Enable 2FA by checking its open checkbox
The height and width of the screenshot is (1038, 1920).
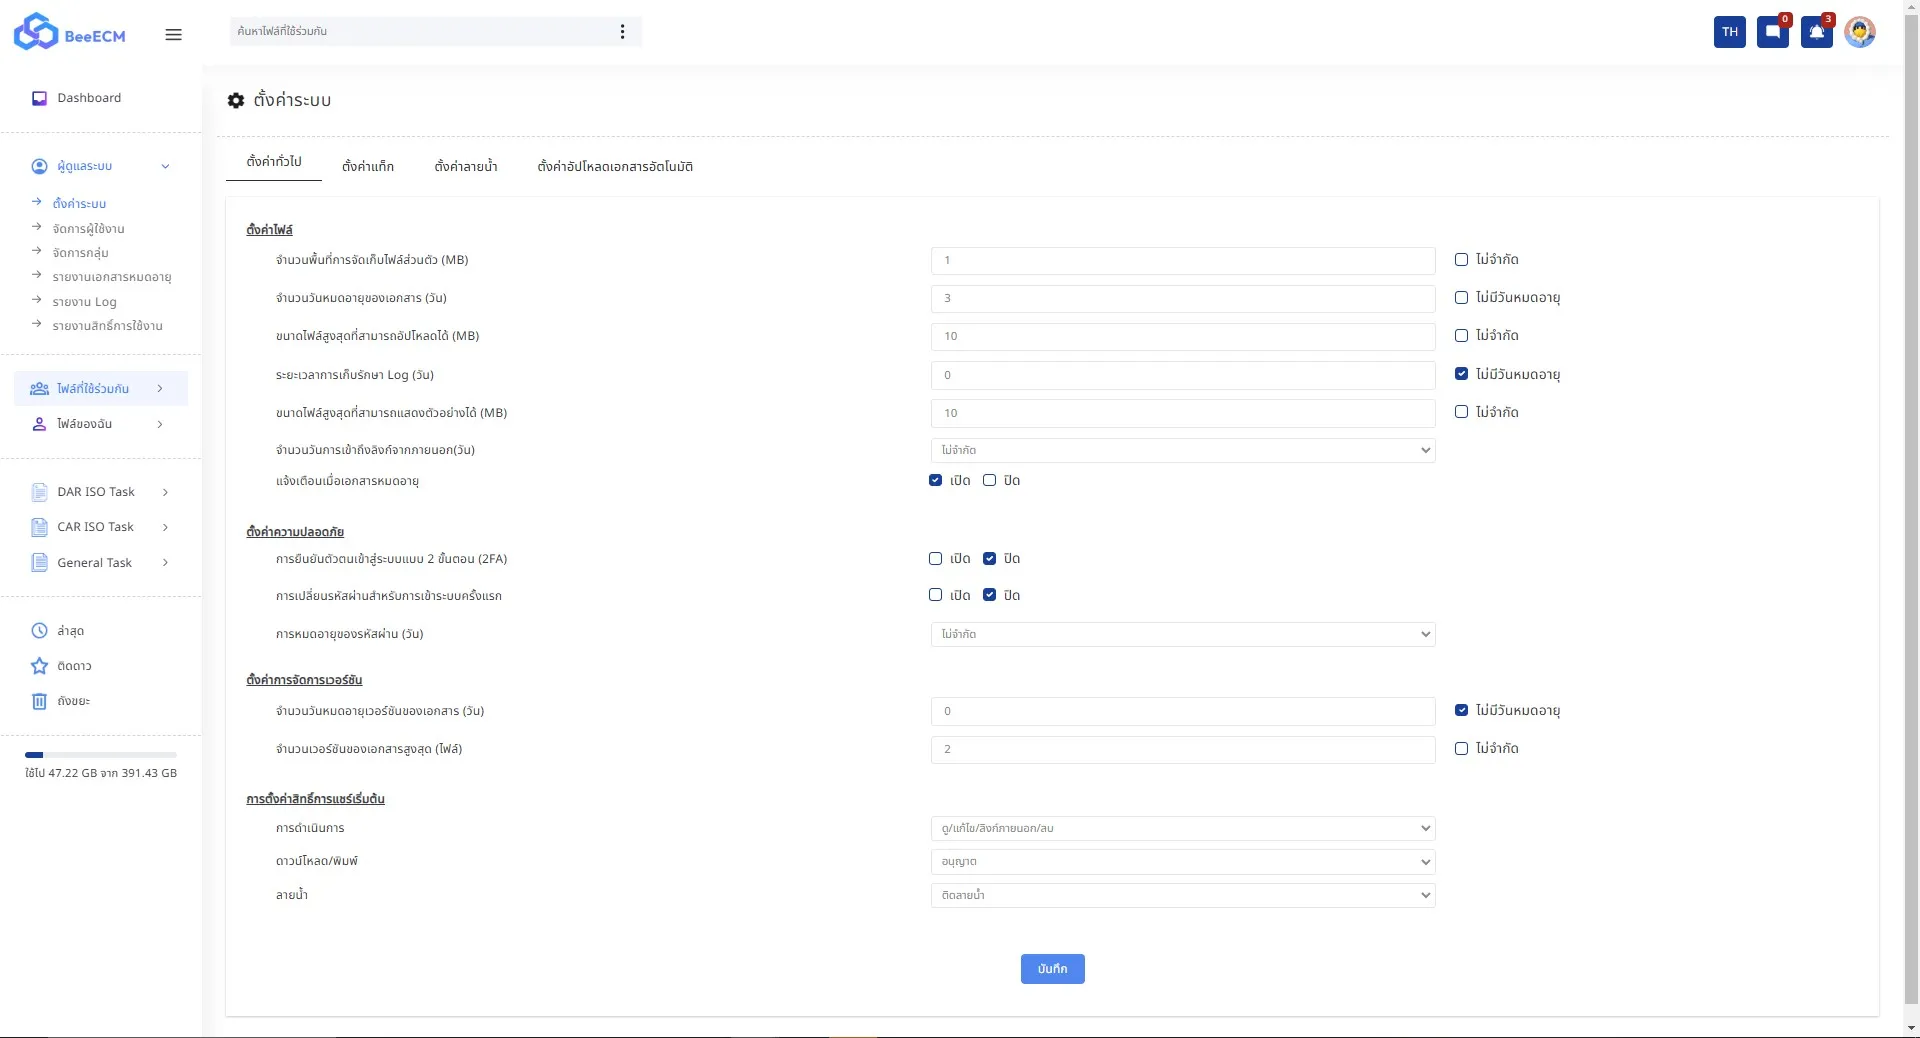pos(935,559)
